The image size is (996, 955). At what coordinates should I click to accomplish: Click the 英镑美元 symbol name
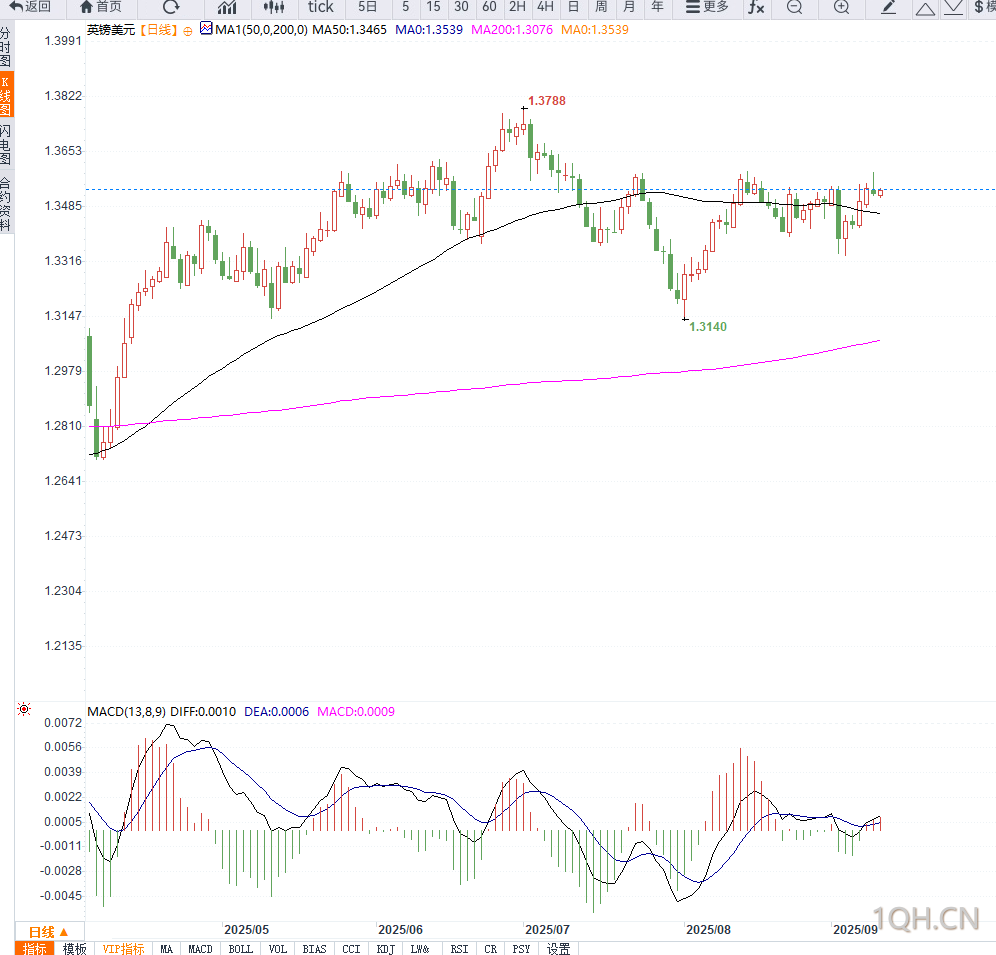[x=111, y=30]
